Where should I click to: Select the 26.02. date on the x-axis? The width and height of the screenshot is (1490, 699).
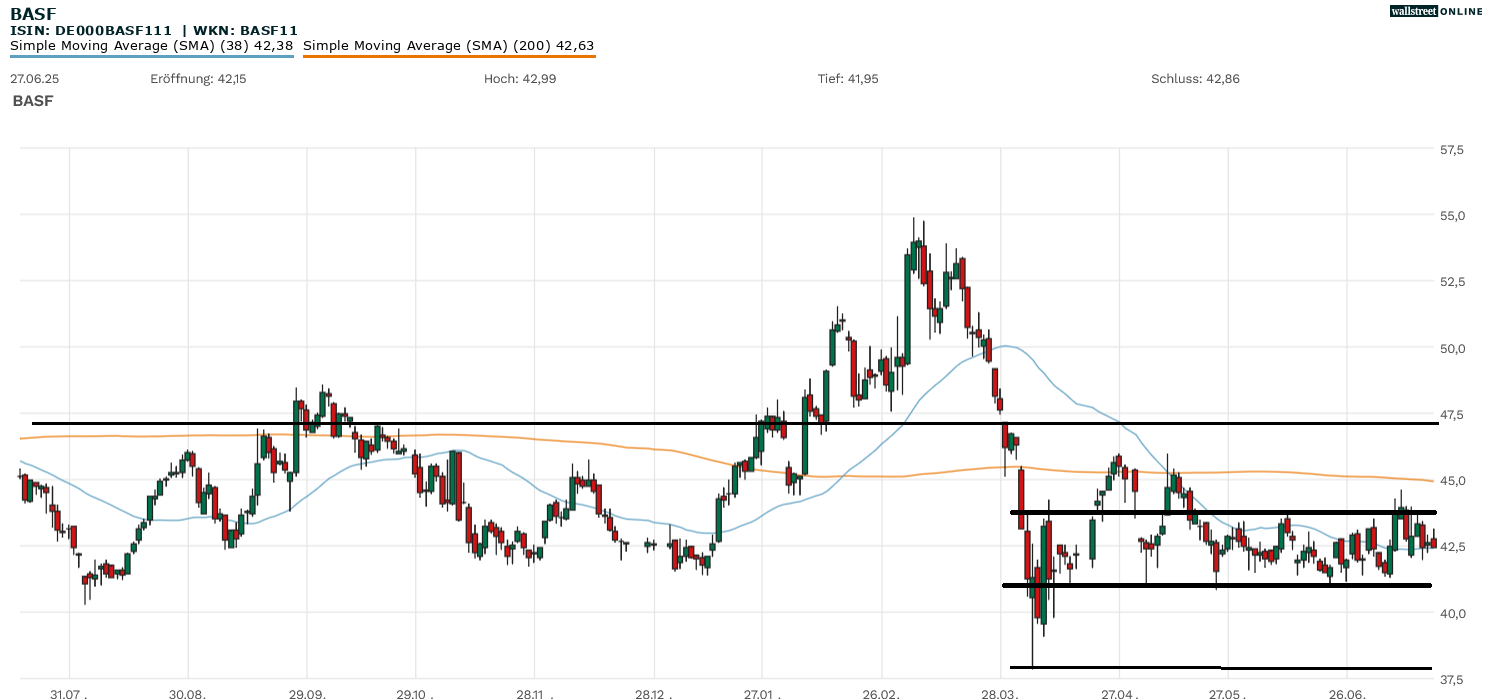click(x=881, y=693)
